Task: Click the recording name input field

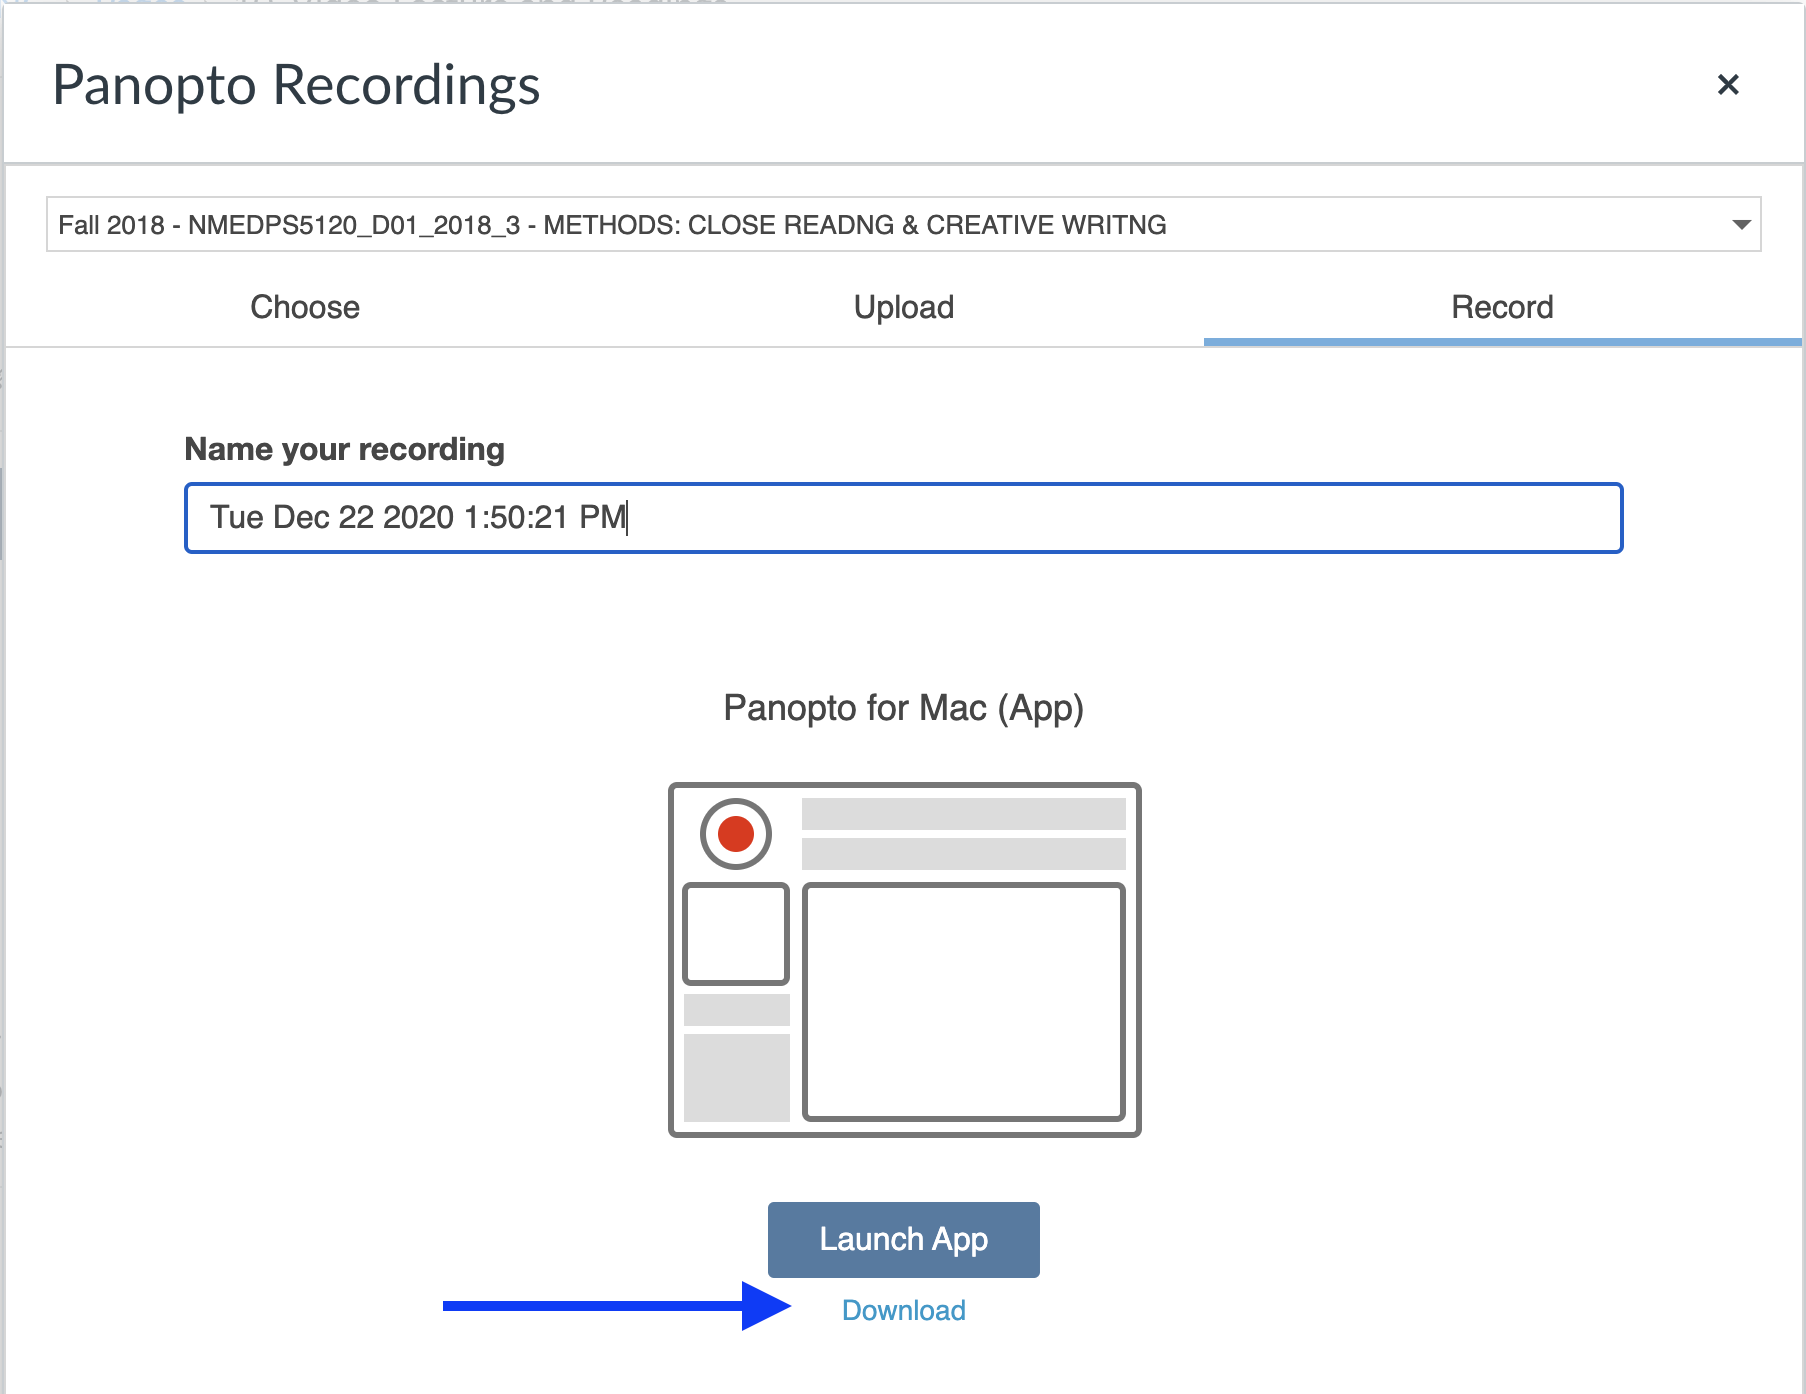Action: coord(903,518)
